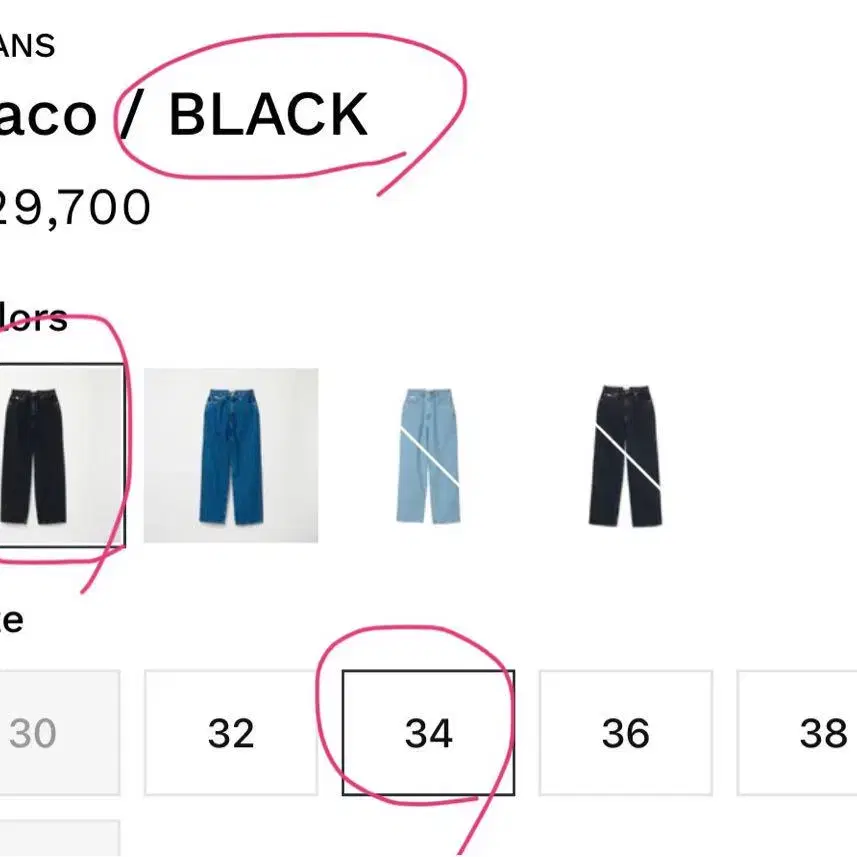Pick the light blue jeans color
The height and width of the screenshot is (857, 857).
point(428,455)
